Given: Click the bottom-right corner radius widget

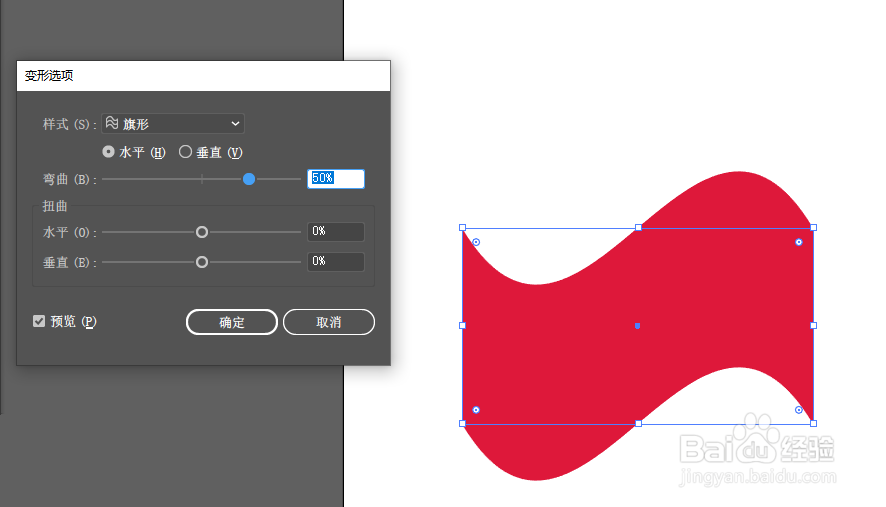Looking at the screenshot, I should (798, 410).
